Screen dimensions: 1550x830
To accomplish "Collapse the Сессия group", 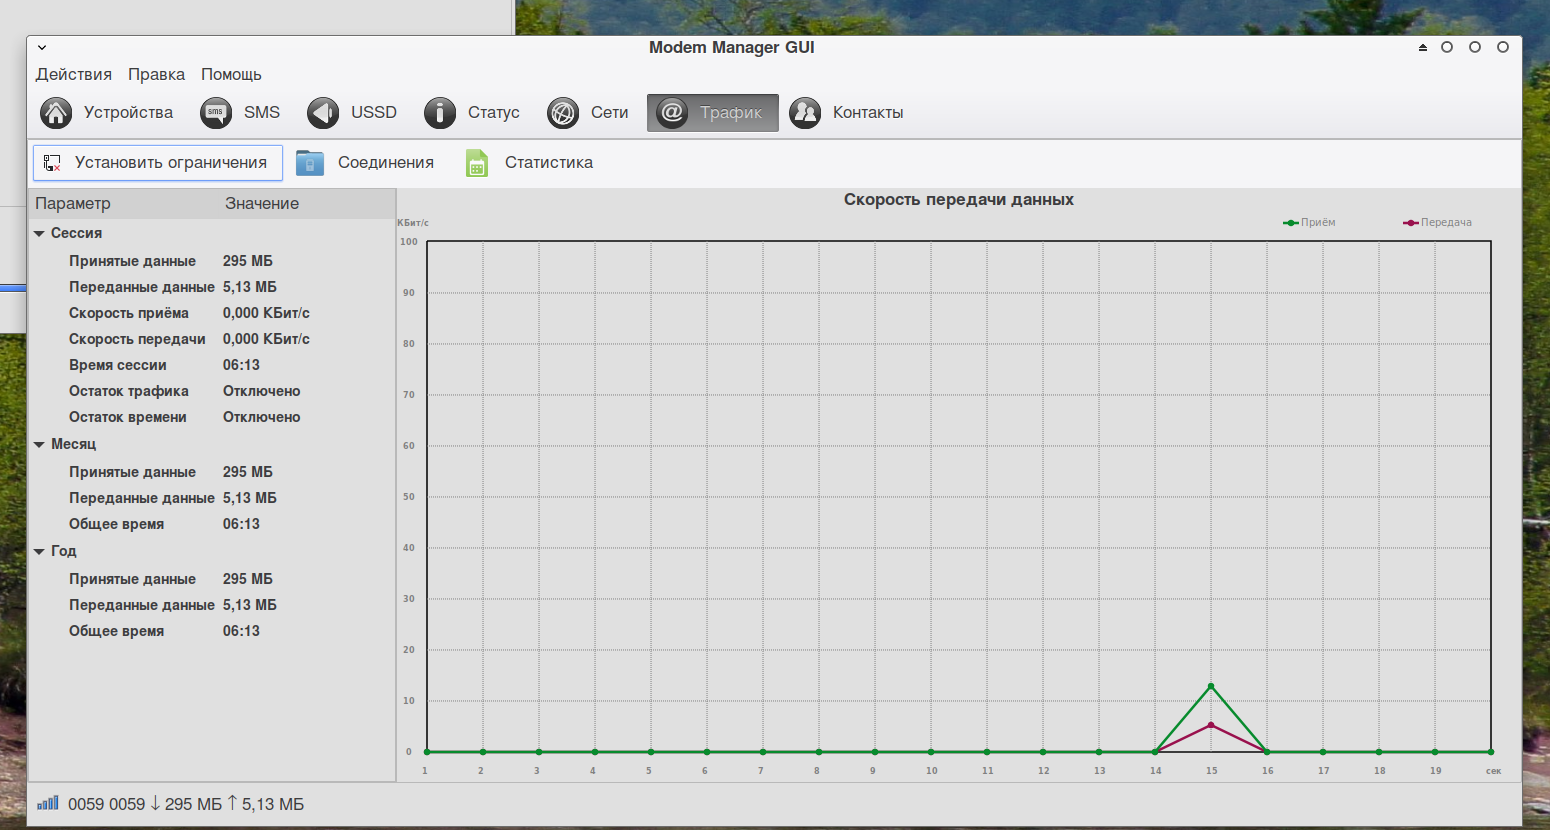I will [x=40, y=233].
